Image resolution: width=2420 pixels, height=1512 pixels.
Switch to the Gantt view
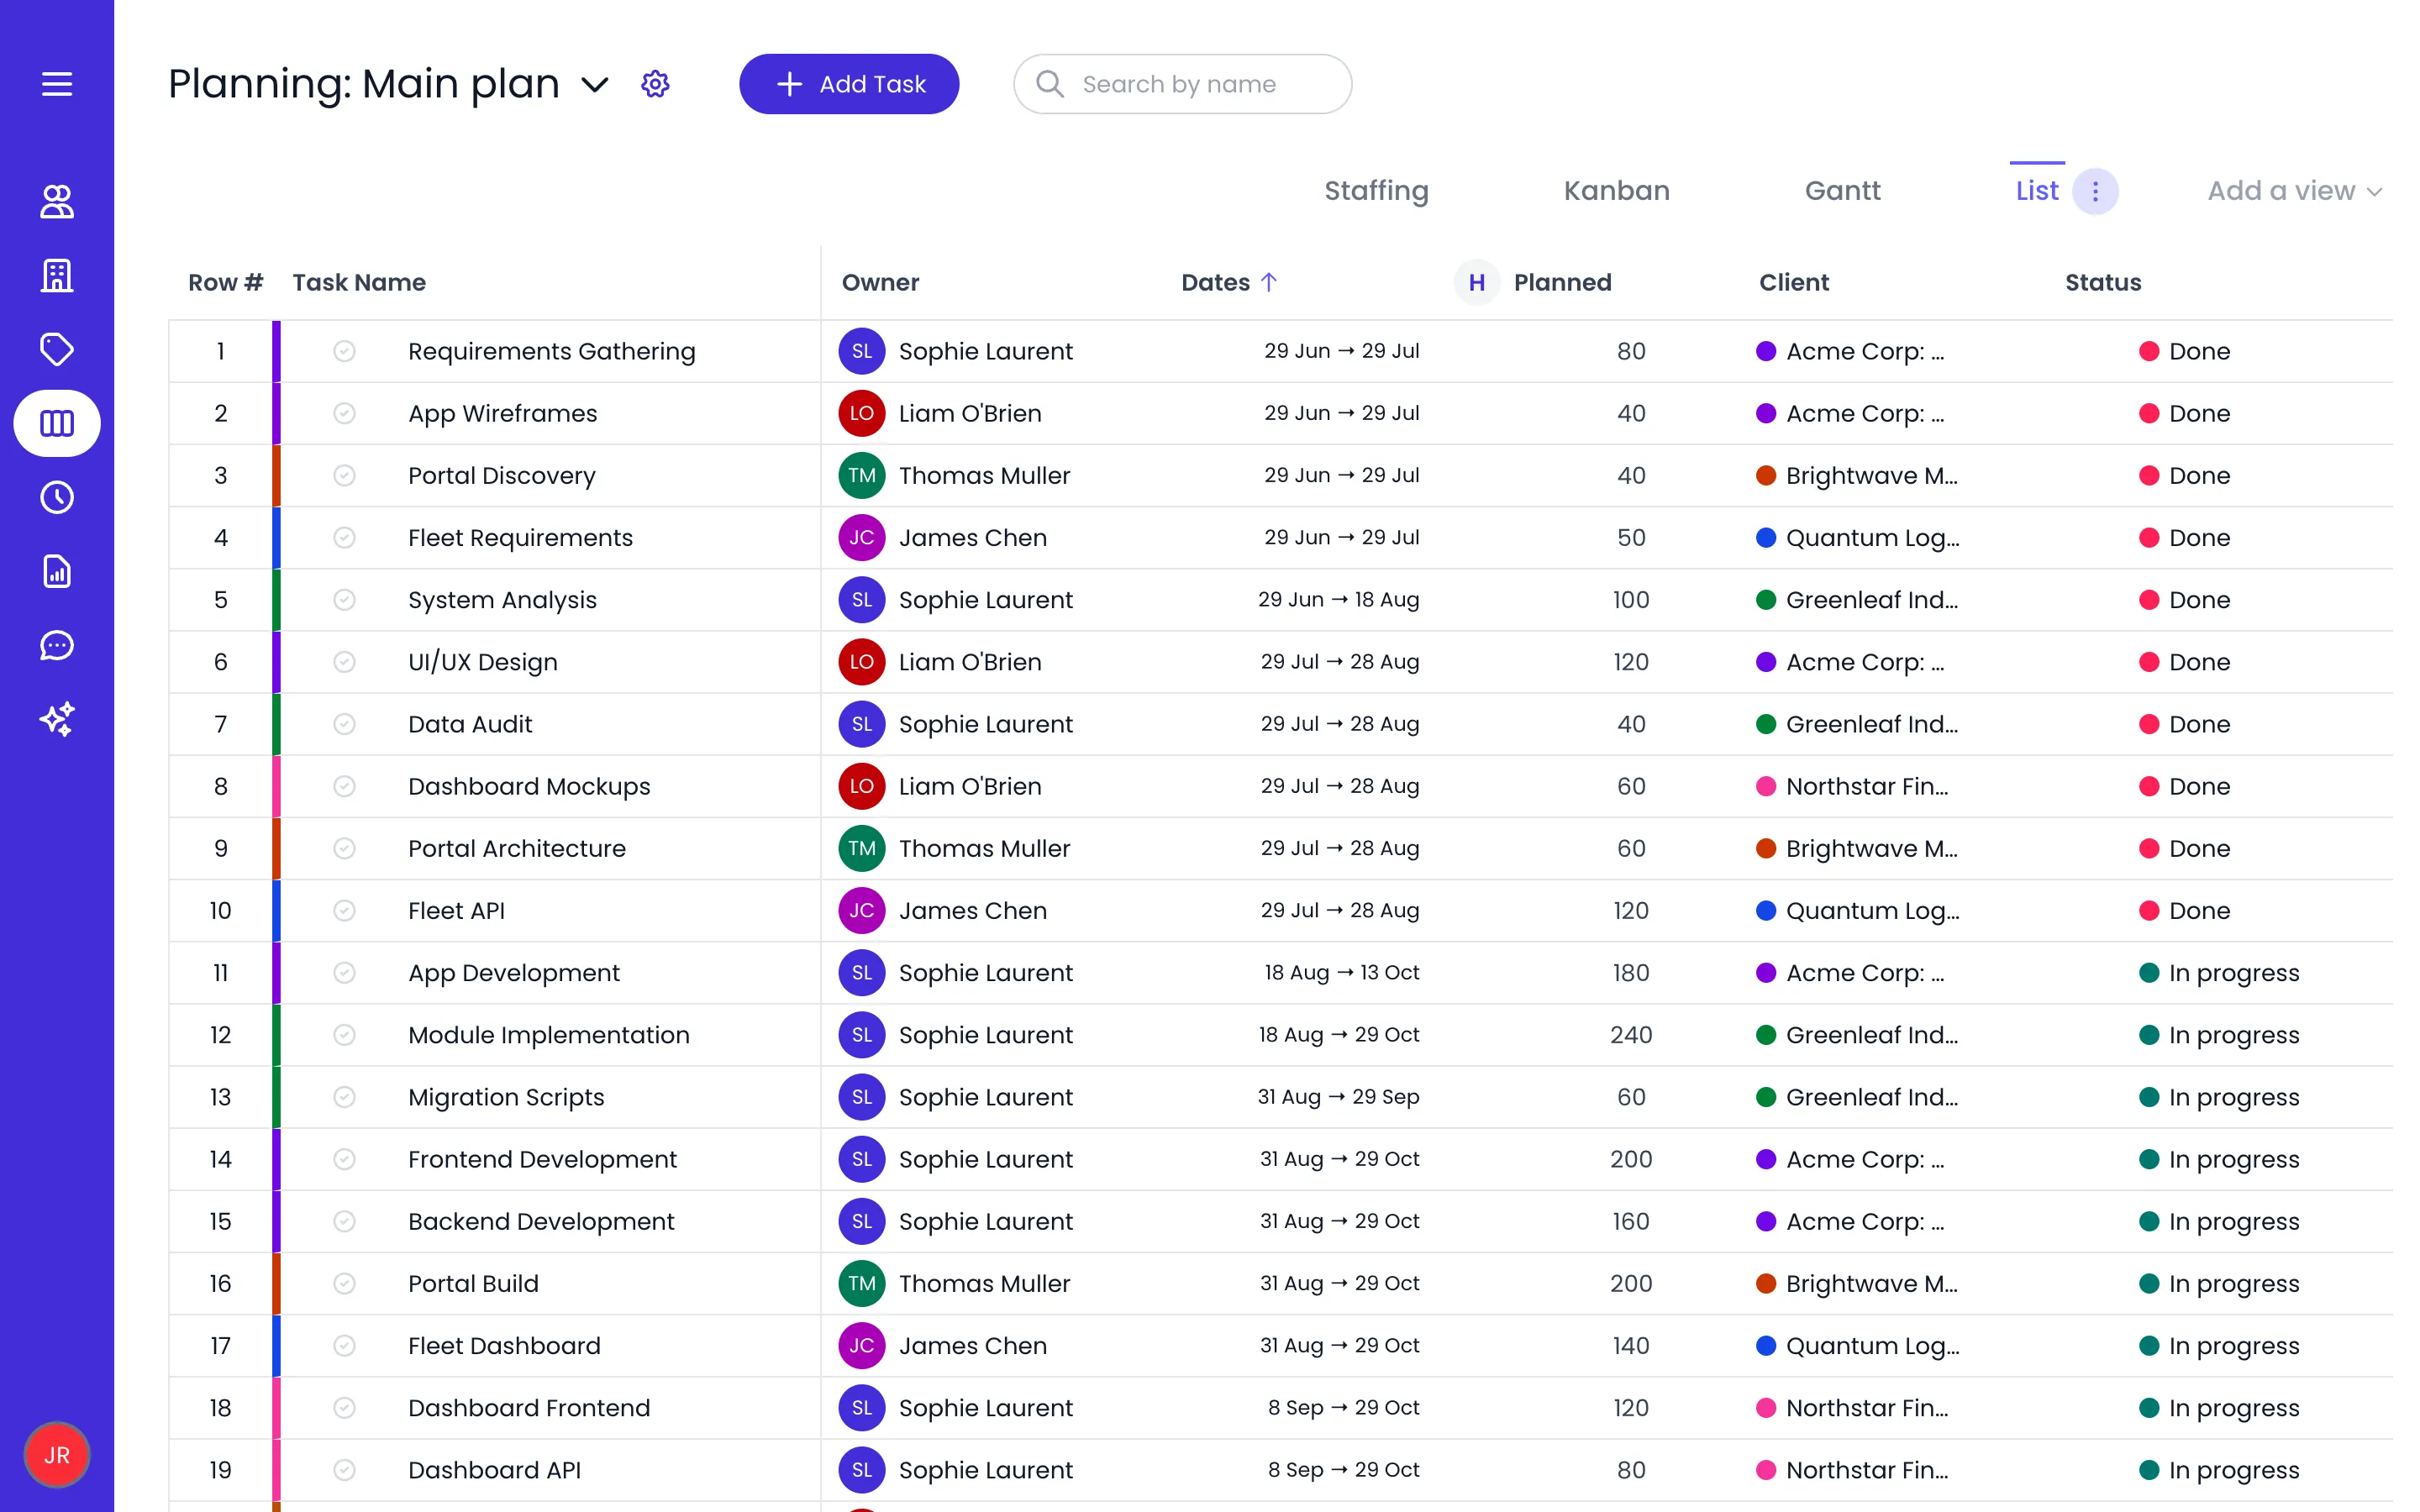tap(1842, 191)
